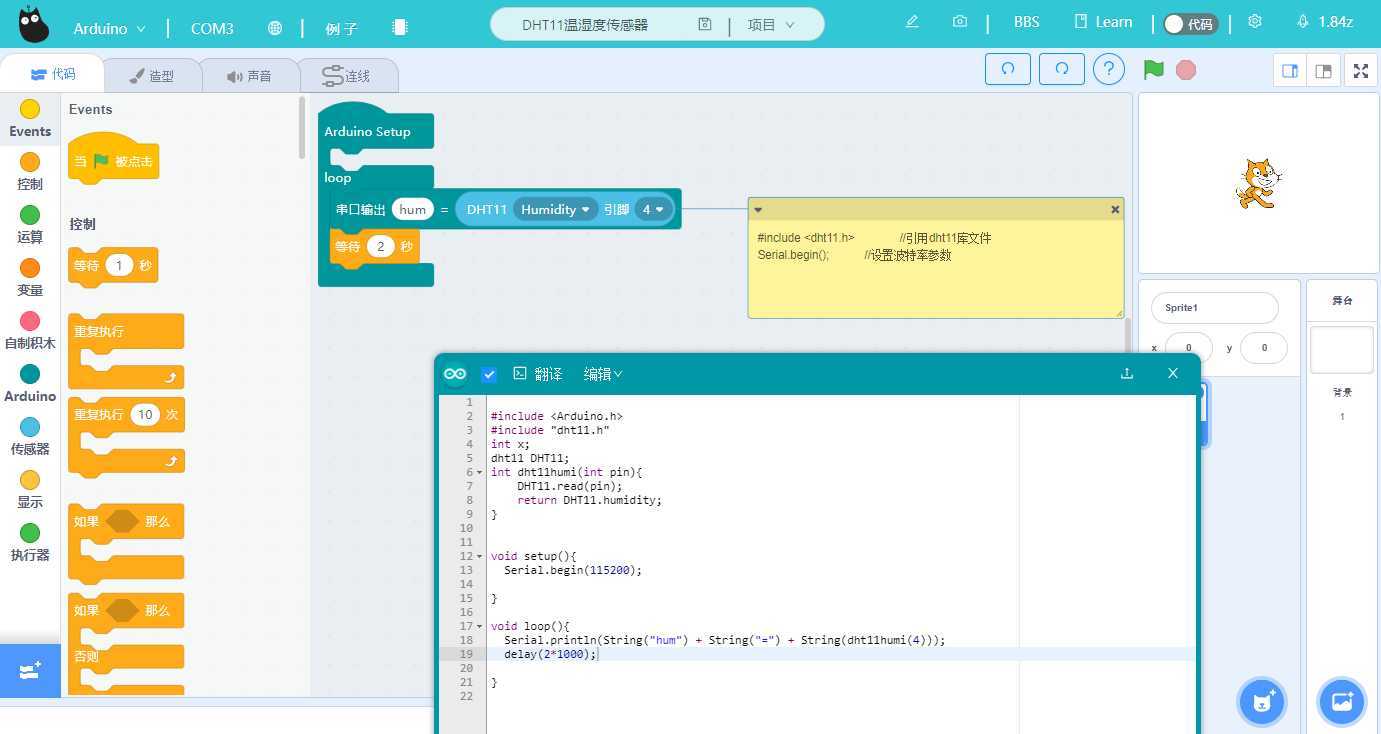This screenshot has width=1381, height=734.
Task: Stop the program with the red circle
Action: click(1186, 70)
